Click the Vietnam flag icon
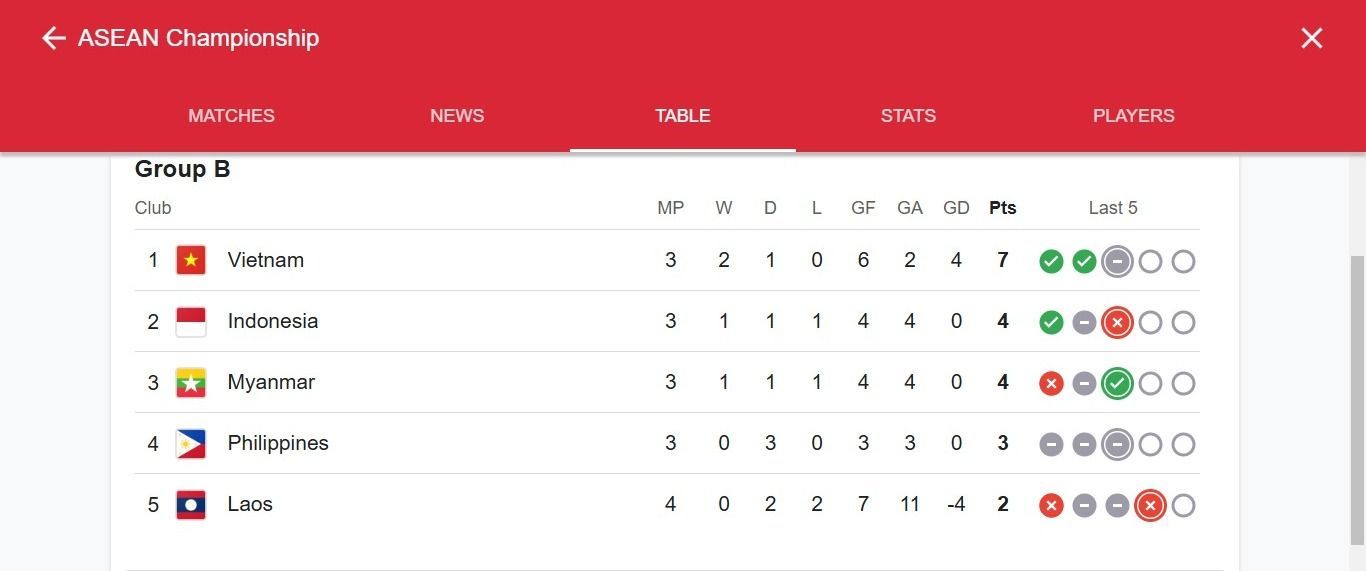Image resolution: width=1366 pixels, height=571 pixels. click(191, 260)
